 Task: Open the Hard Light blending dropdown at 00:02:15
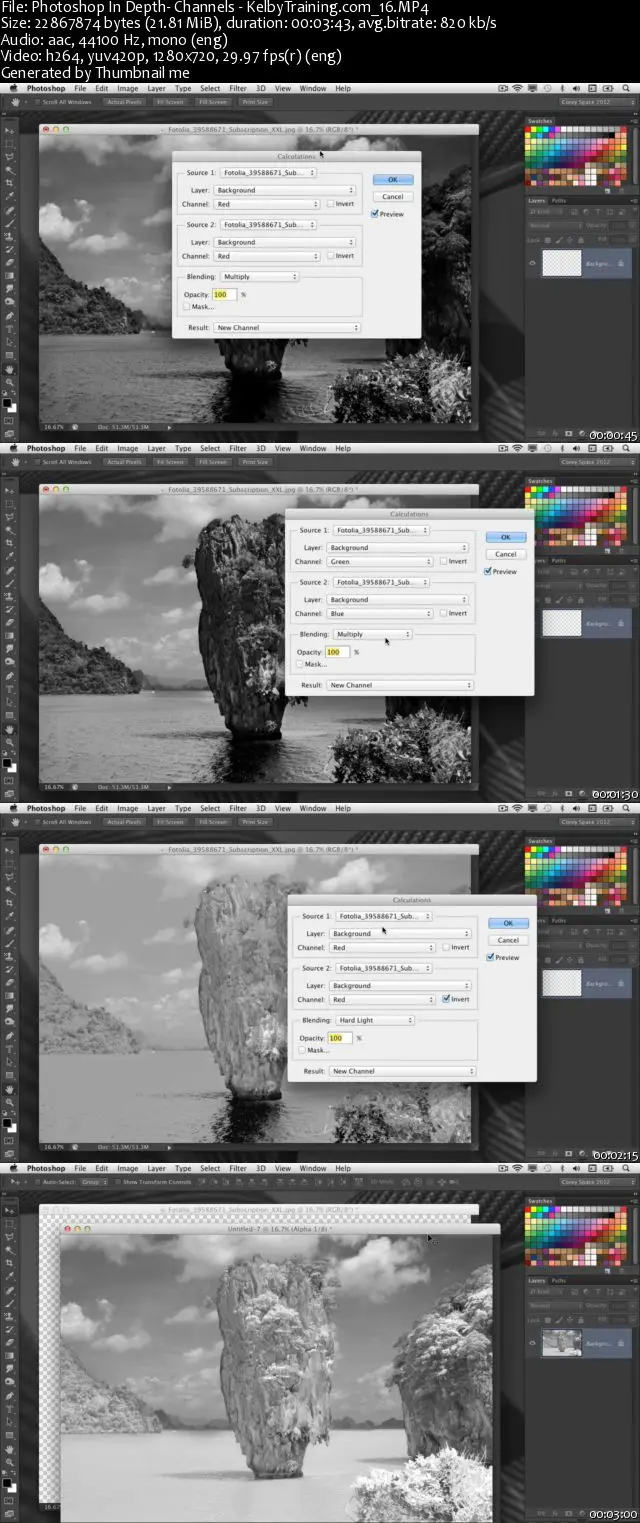(375, 1020)
